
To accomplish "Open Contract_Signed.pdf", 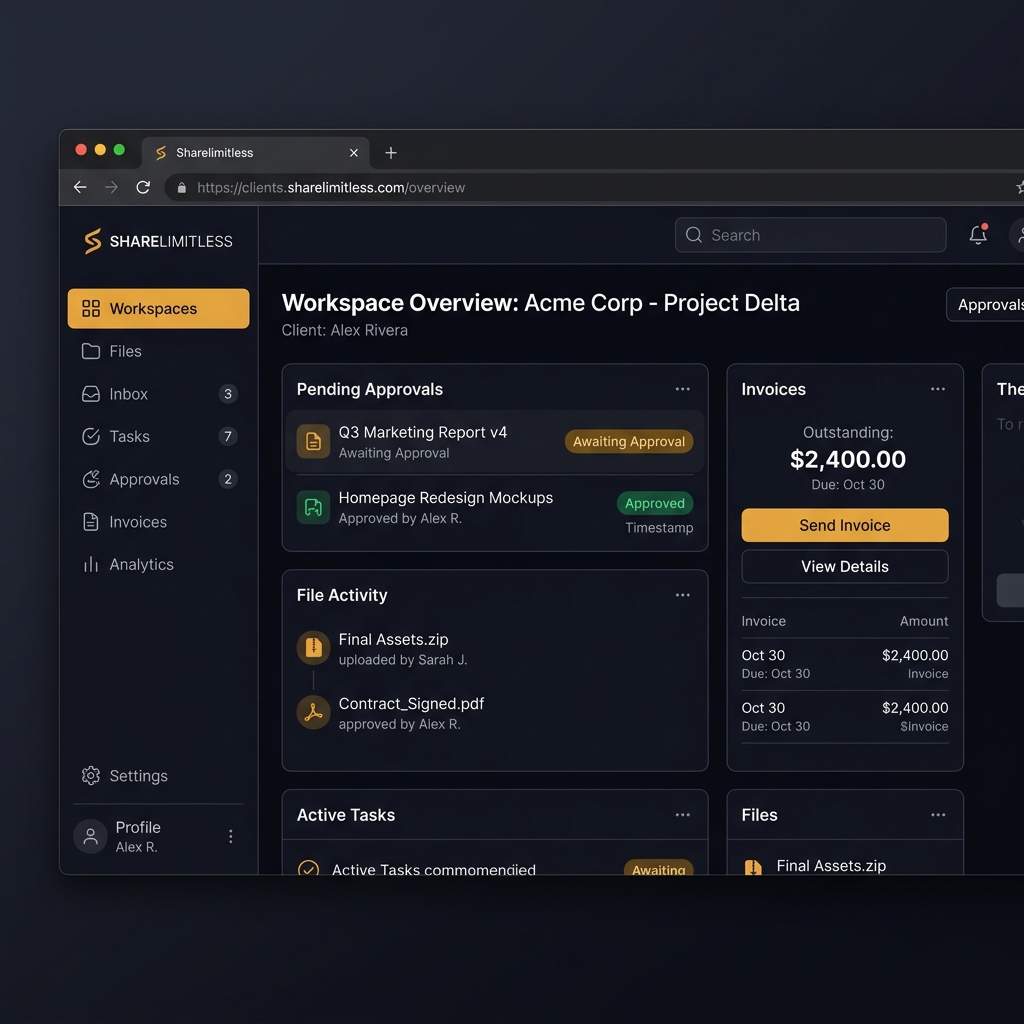I will click(411, 704).
